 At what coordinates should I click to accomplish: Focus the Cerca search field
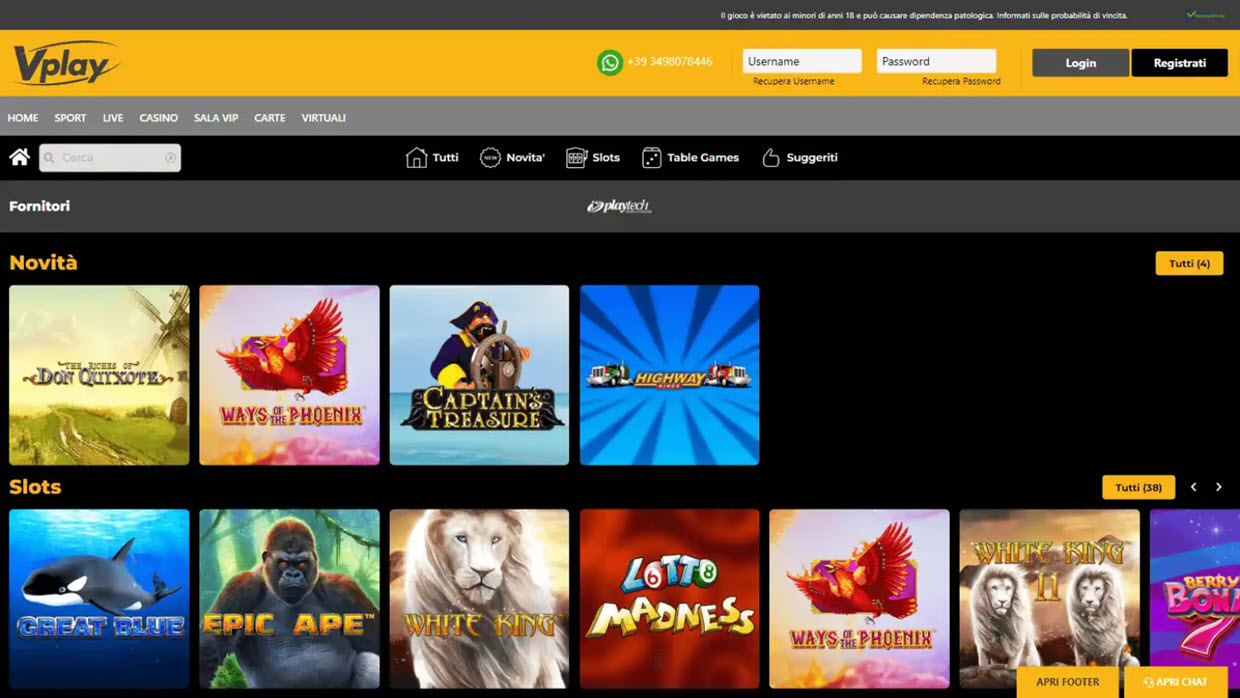click(x=110, y=158)
